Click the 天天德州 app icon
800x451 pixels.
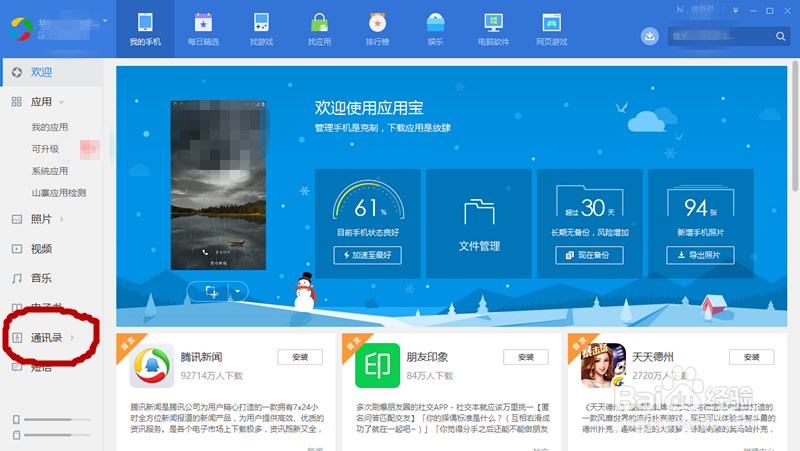(604, 366)
